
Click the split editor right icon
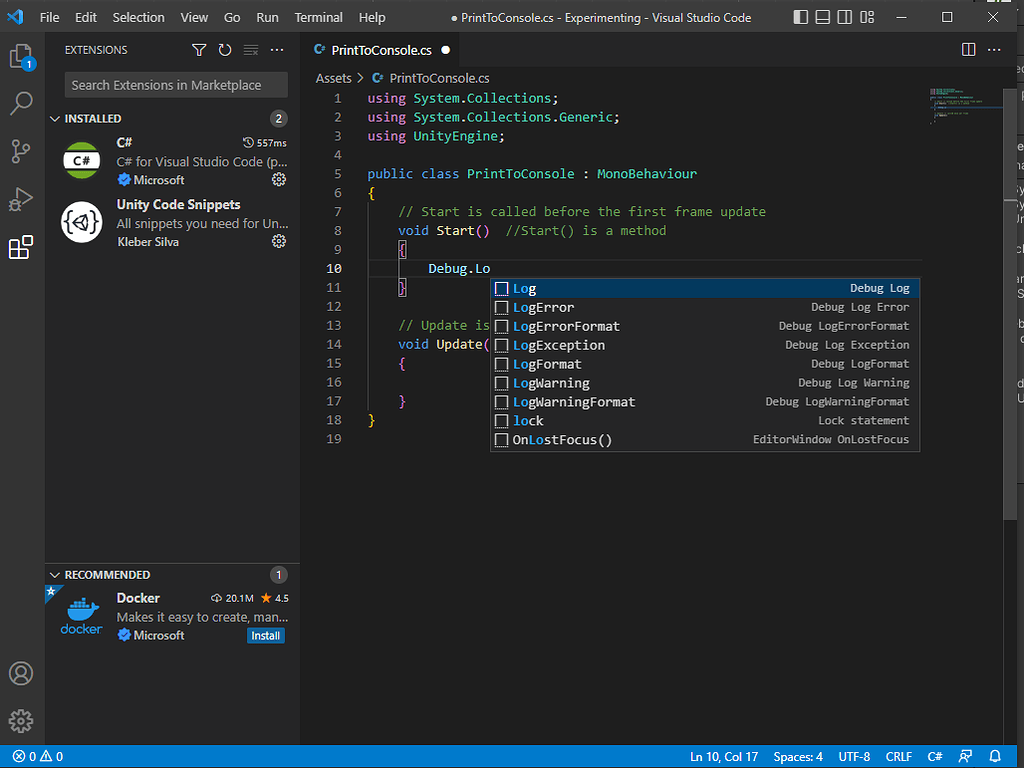click(968, 50)
